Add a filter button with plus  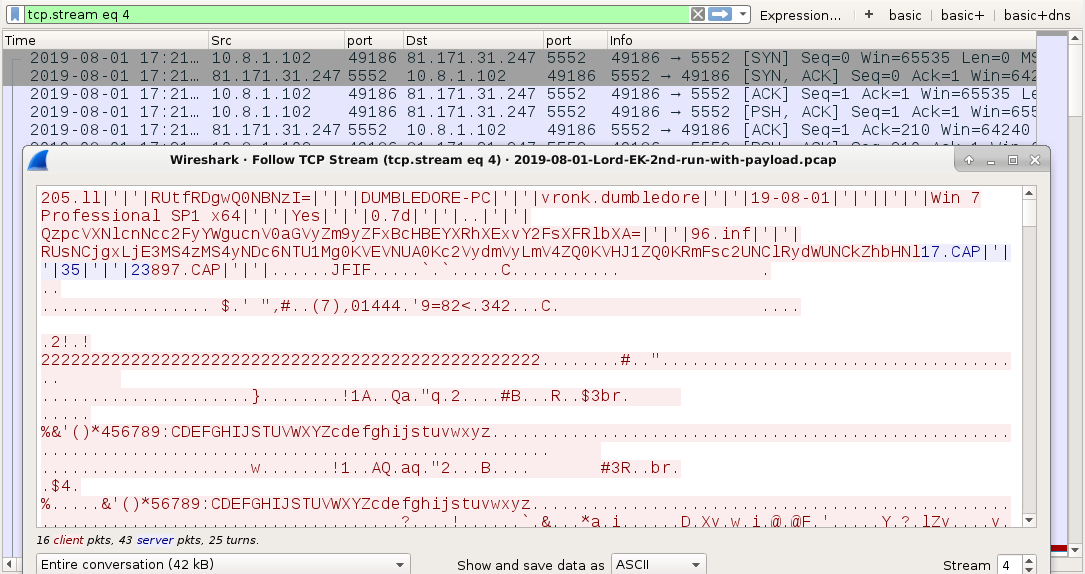pyautogui.click(x=868, y=15)
